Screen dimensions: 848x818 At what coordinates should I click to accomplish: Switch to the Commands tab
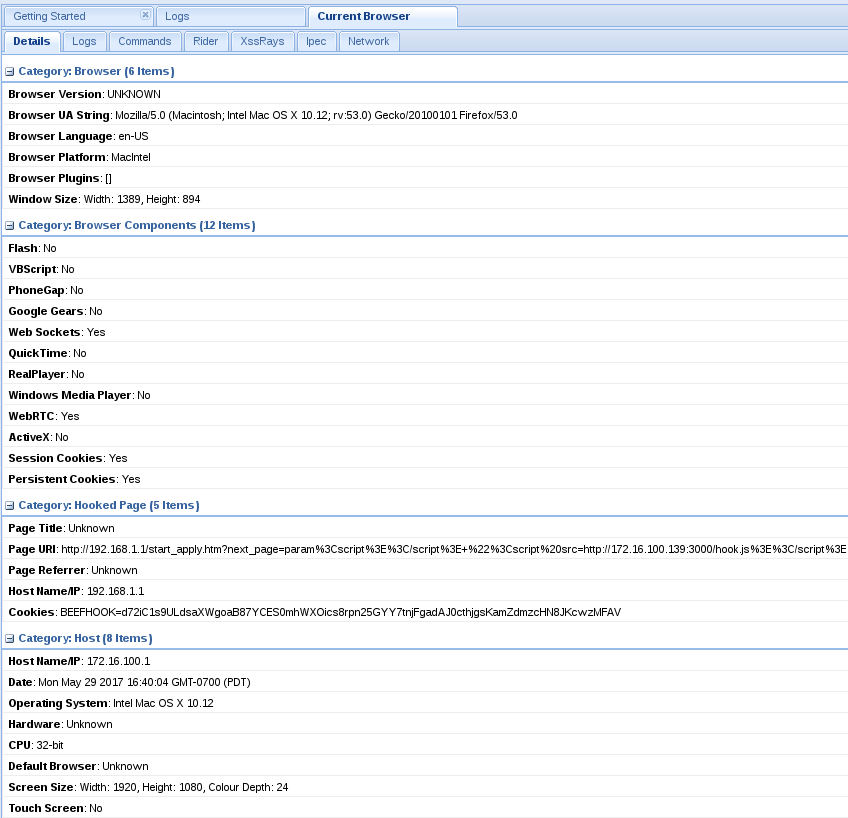(144, 41)
